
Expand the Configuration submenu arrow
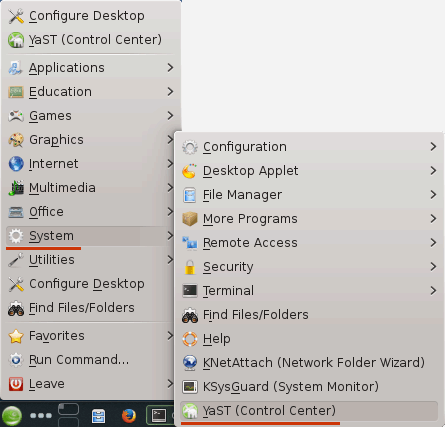click(x=433, y=147)
